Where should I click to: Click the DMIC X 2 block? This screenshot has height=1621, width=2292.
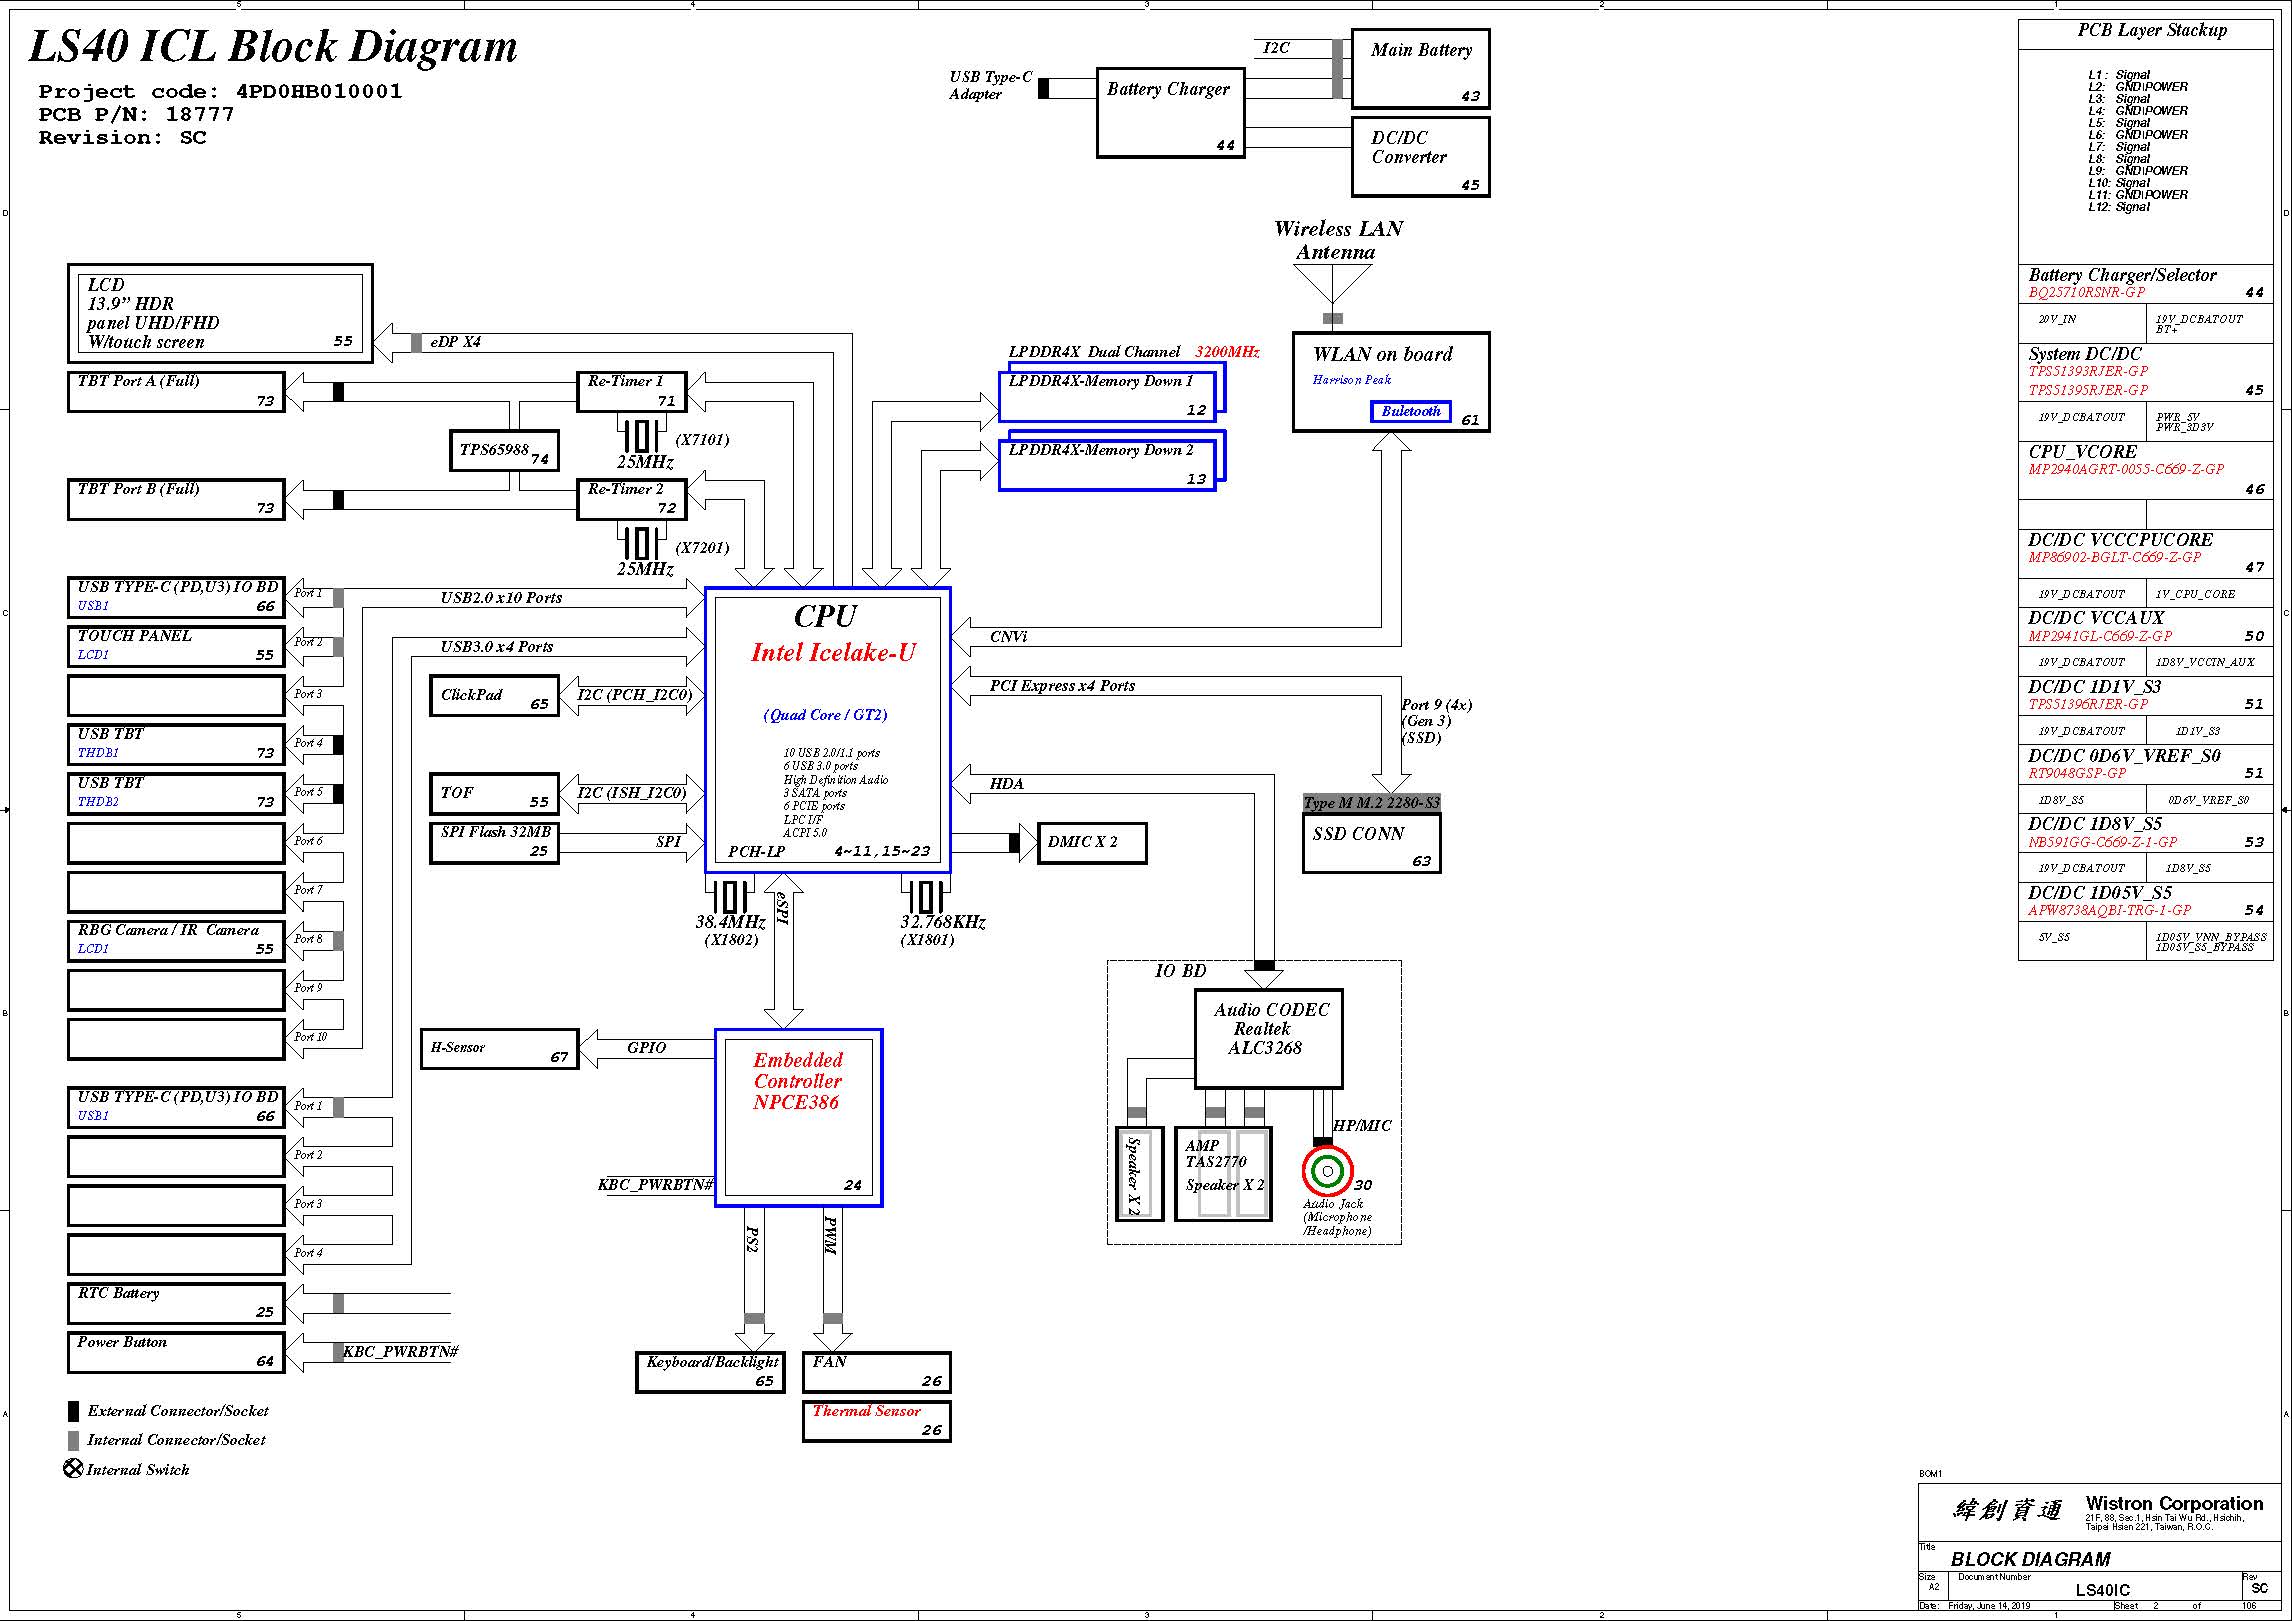coord(1092,842)
